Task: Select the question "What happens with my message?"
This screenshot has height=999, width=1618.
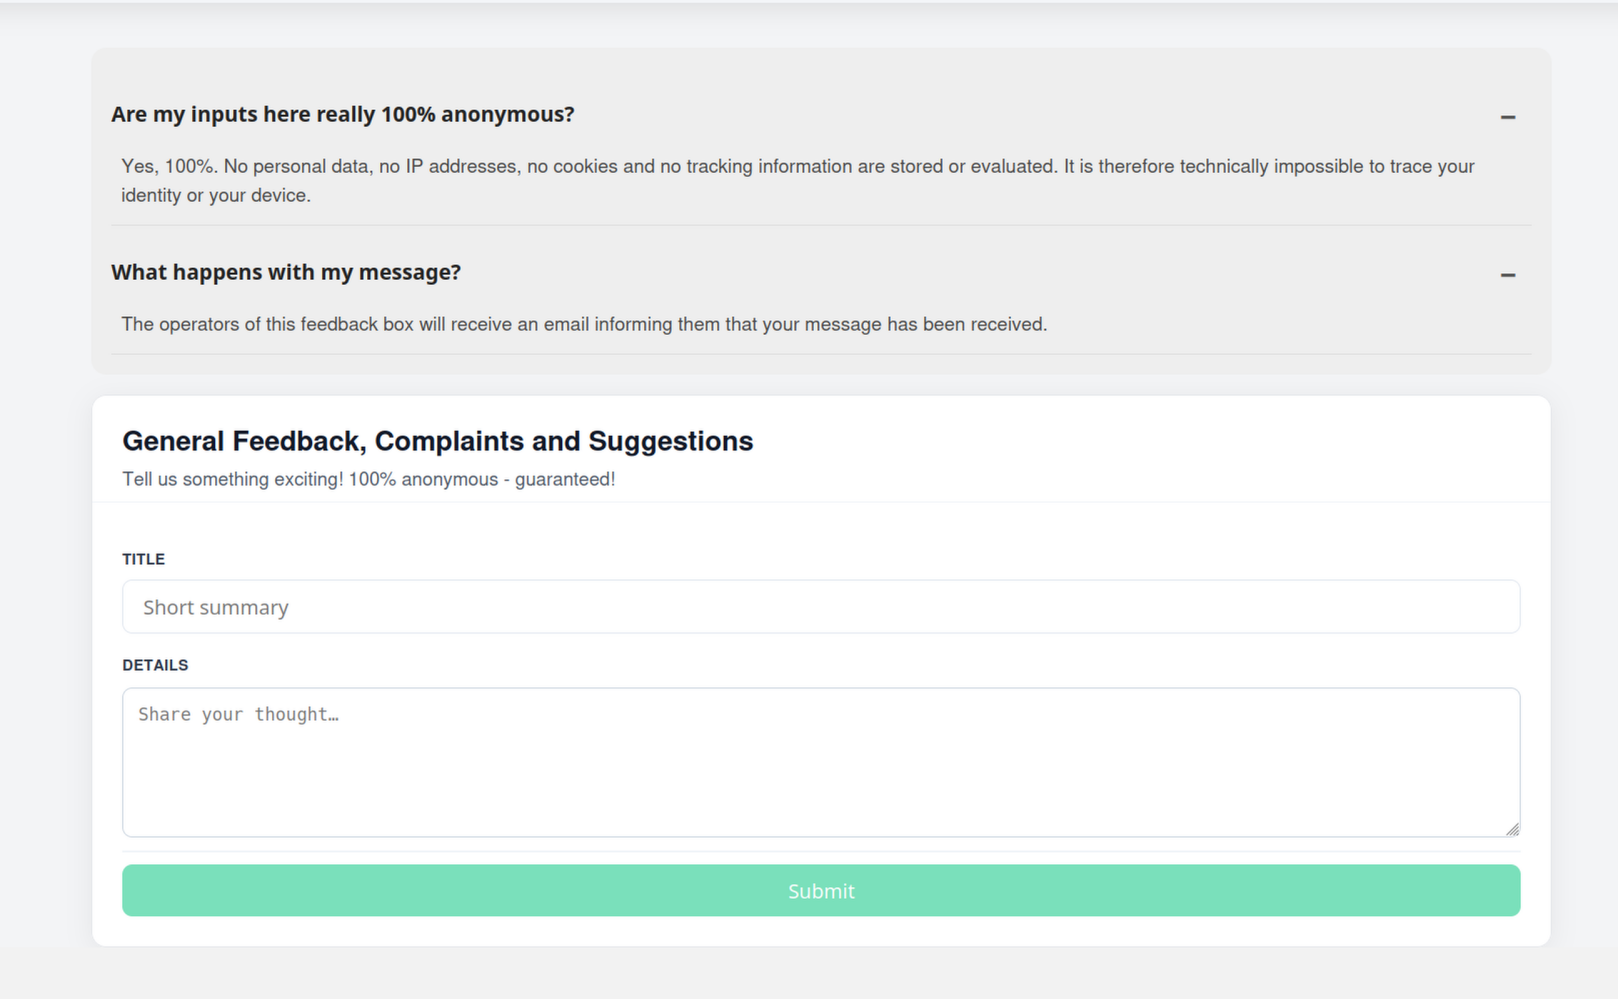Action: [x=286, y=272]
